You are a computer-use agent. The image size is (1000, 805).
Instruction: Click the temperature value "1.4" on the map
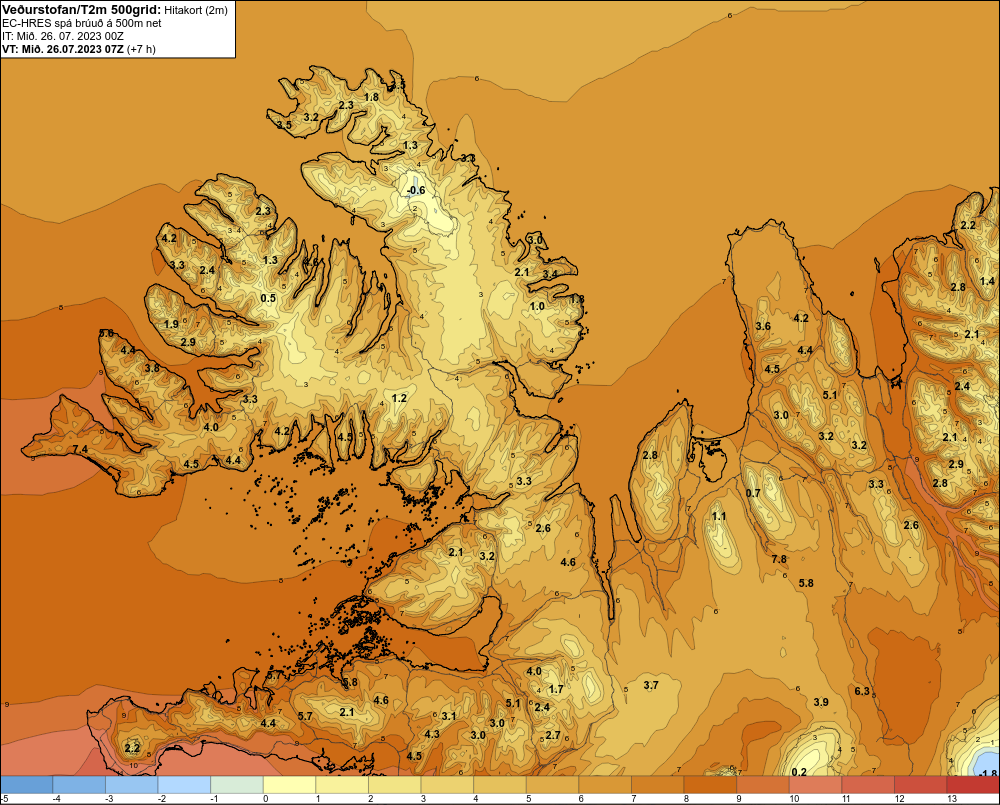987,281
